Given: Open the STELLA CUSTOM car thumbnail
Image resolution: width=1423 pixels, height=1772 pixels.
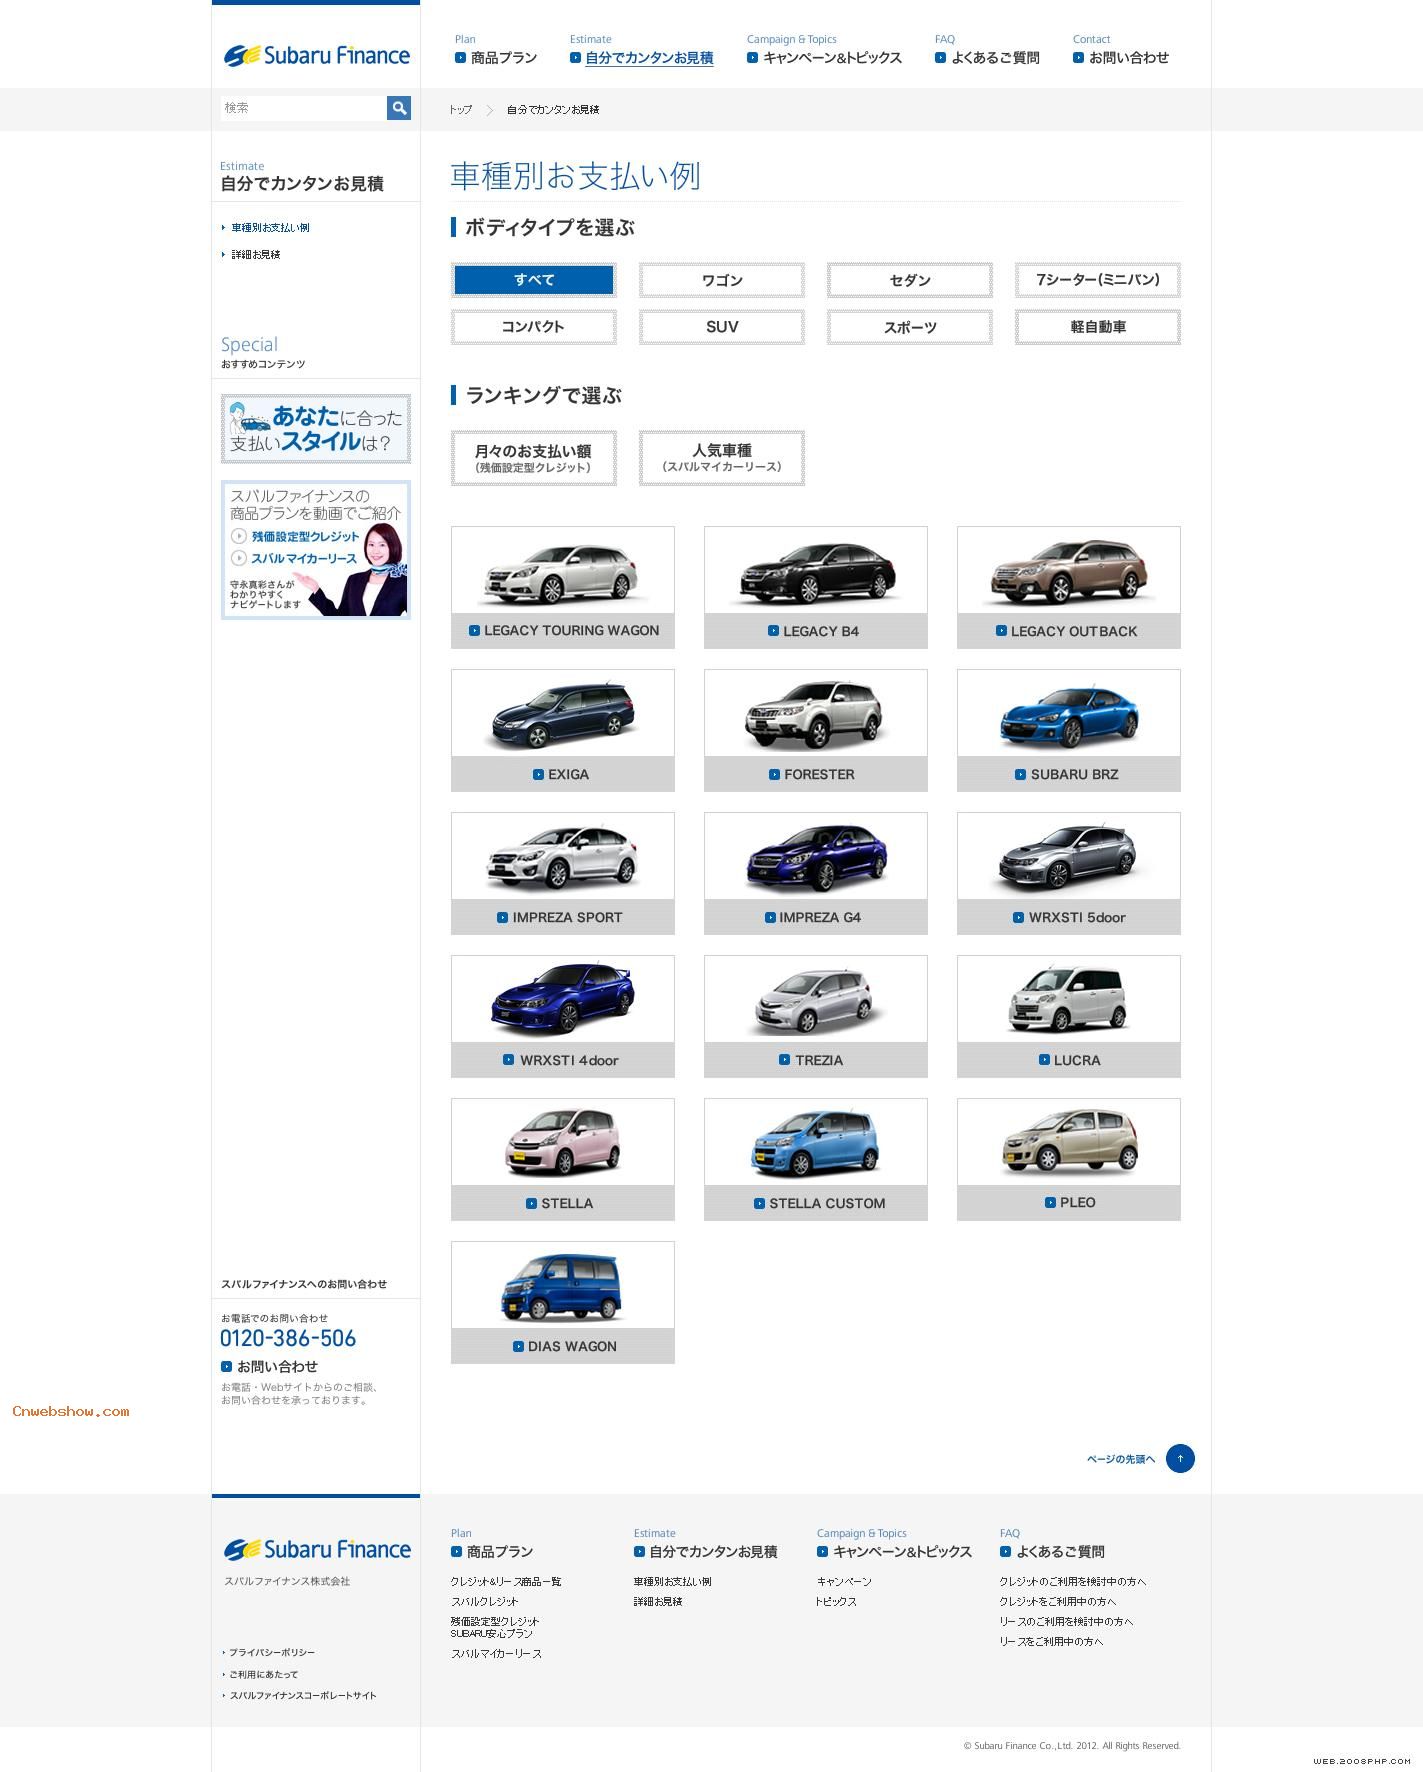Looking at the screenshot, I should pyautogui.click(x=816, y=1159).
